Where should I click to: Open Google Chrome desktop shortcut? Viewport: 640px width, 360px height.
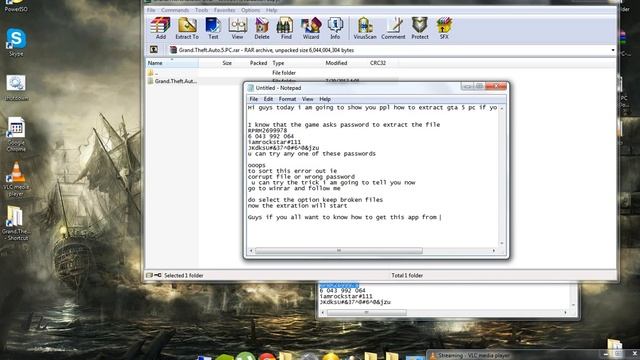coord(16,135)
